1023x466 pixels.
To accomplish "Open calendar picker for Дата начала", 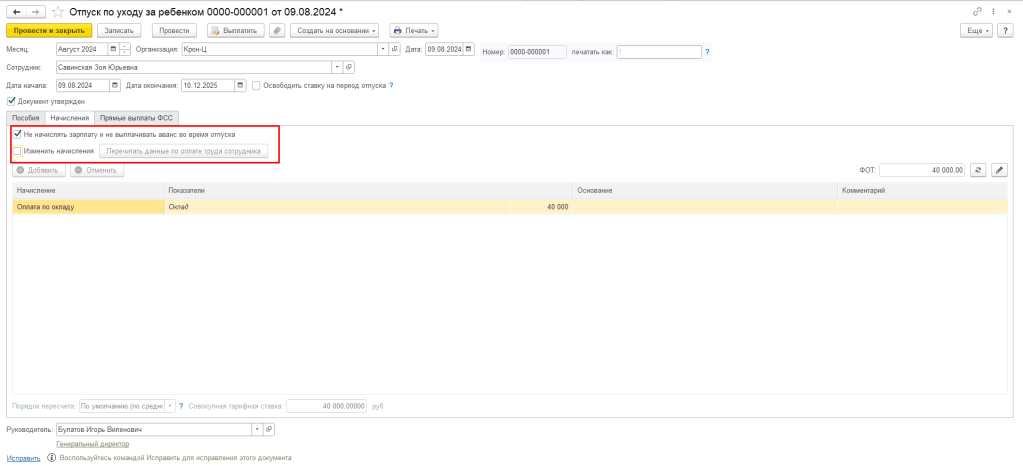I will point(116,85).
